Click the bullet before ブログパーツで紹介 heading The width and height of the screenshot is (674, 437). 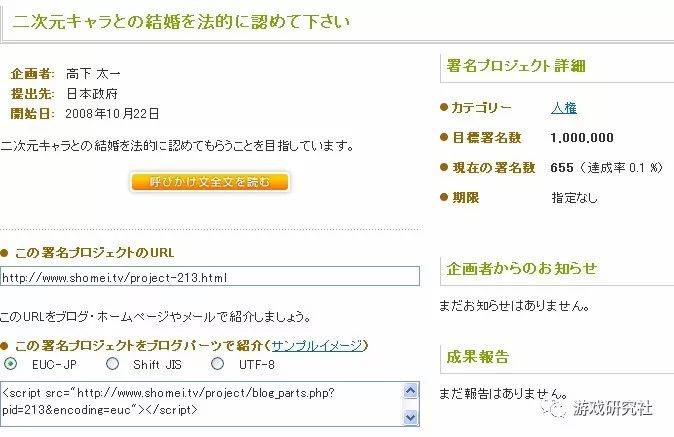click(4, 346)
